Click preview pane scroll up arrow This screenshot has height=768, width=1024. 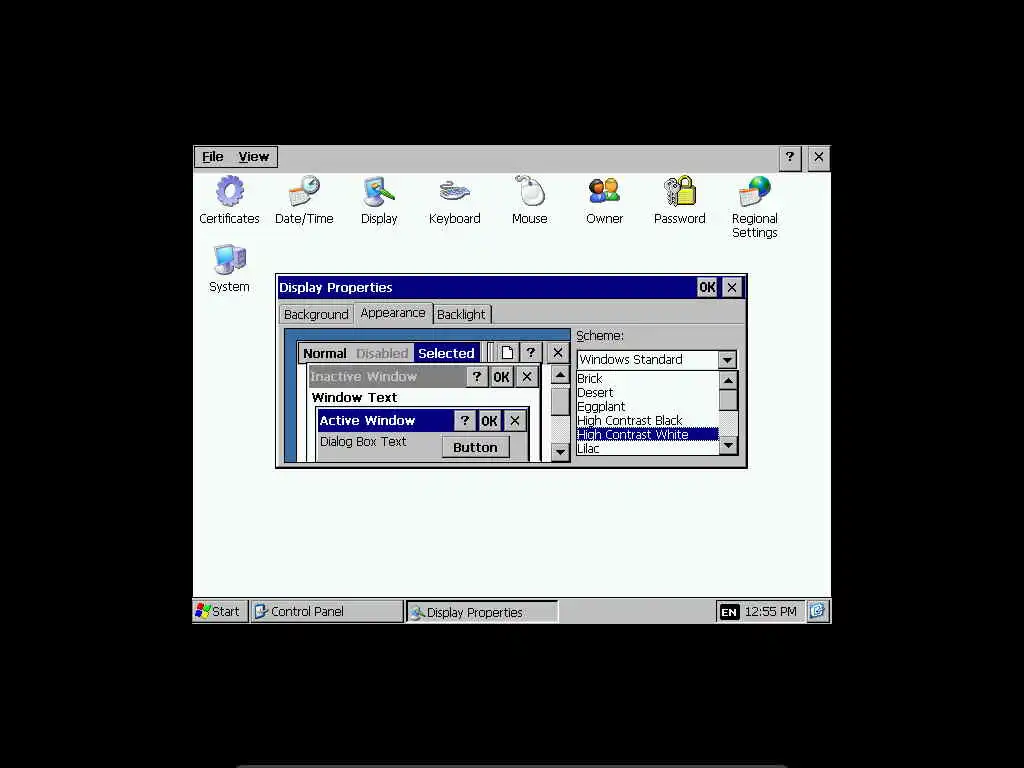[560, 376]
